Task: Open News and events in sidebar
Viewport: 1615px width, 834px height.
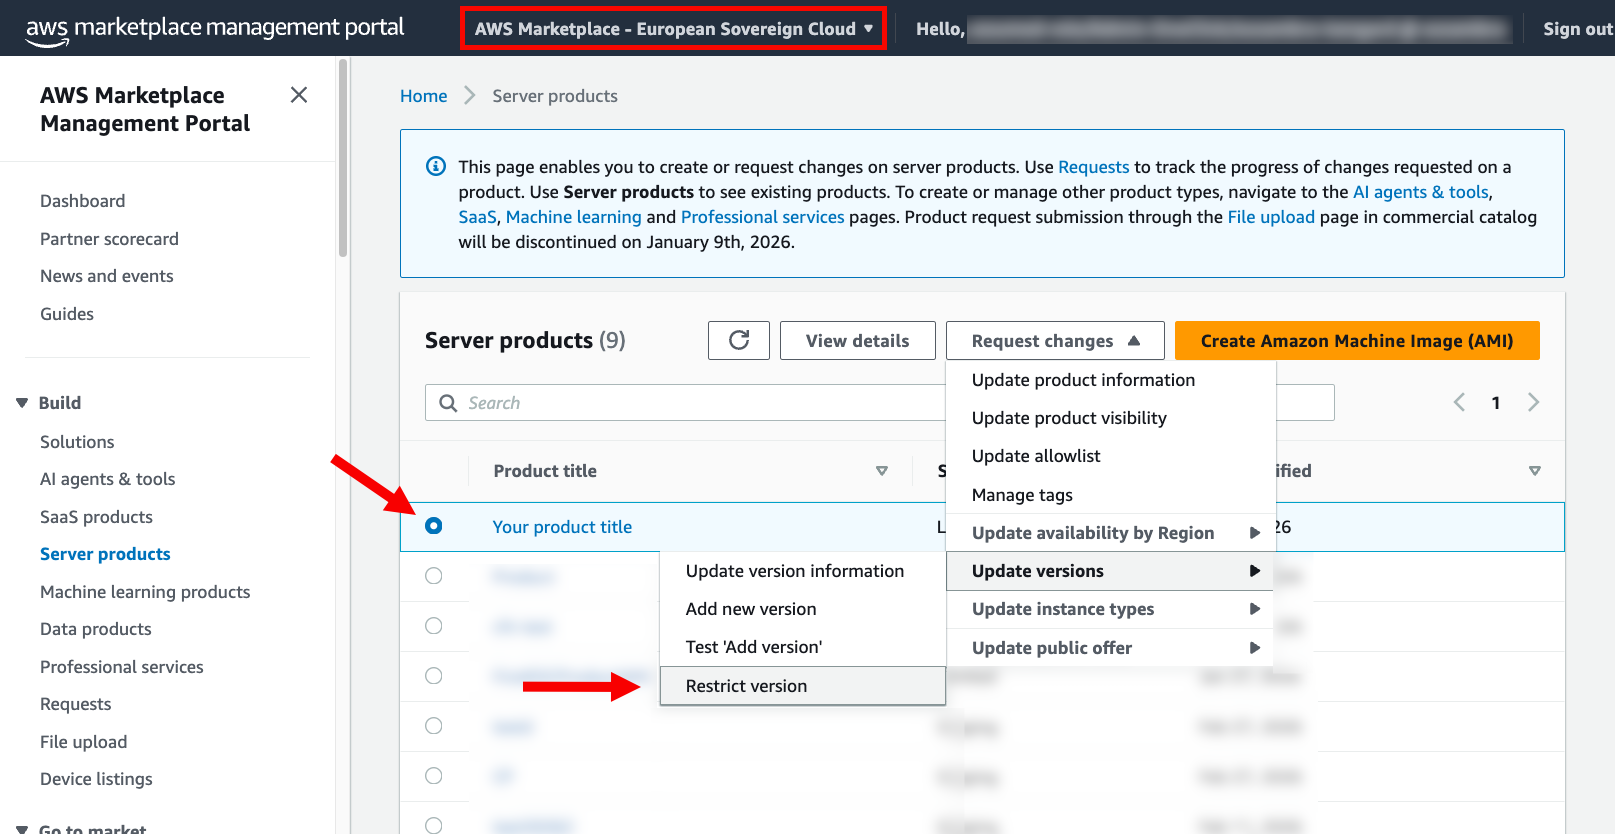Action: (x=107, y=276)
